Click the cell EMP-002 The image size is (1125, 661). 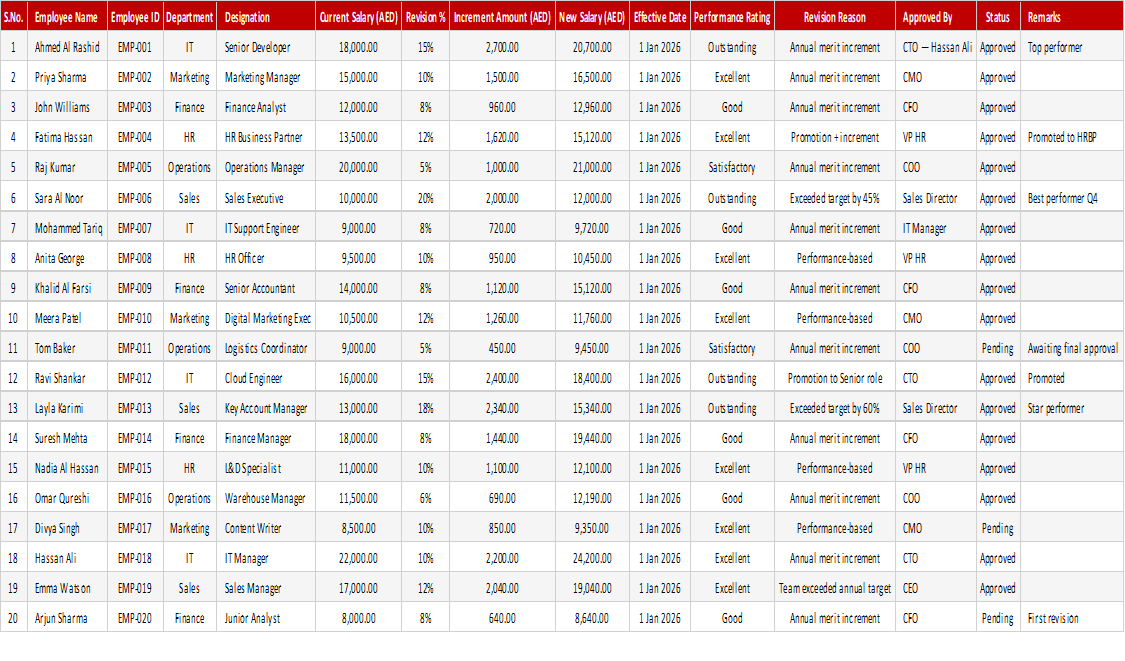point(135,78)
